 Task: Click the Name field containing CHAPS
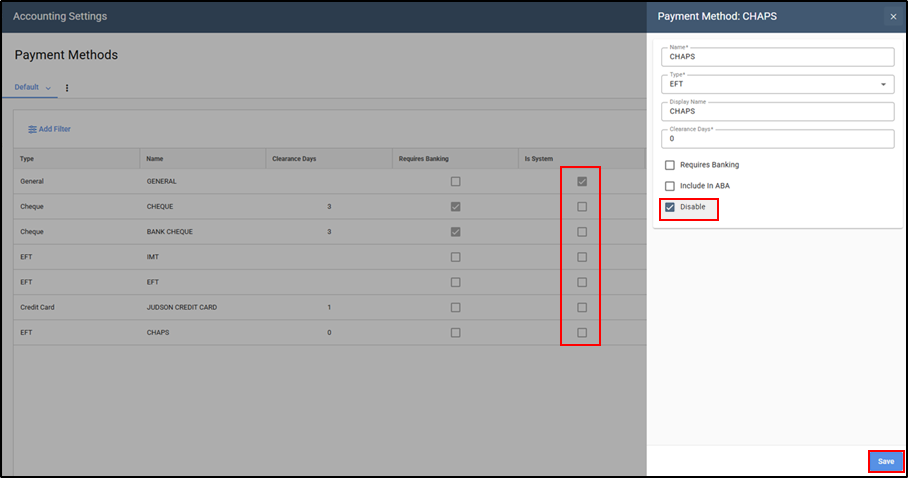click(x=778, y=57)
